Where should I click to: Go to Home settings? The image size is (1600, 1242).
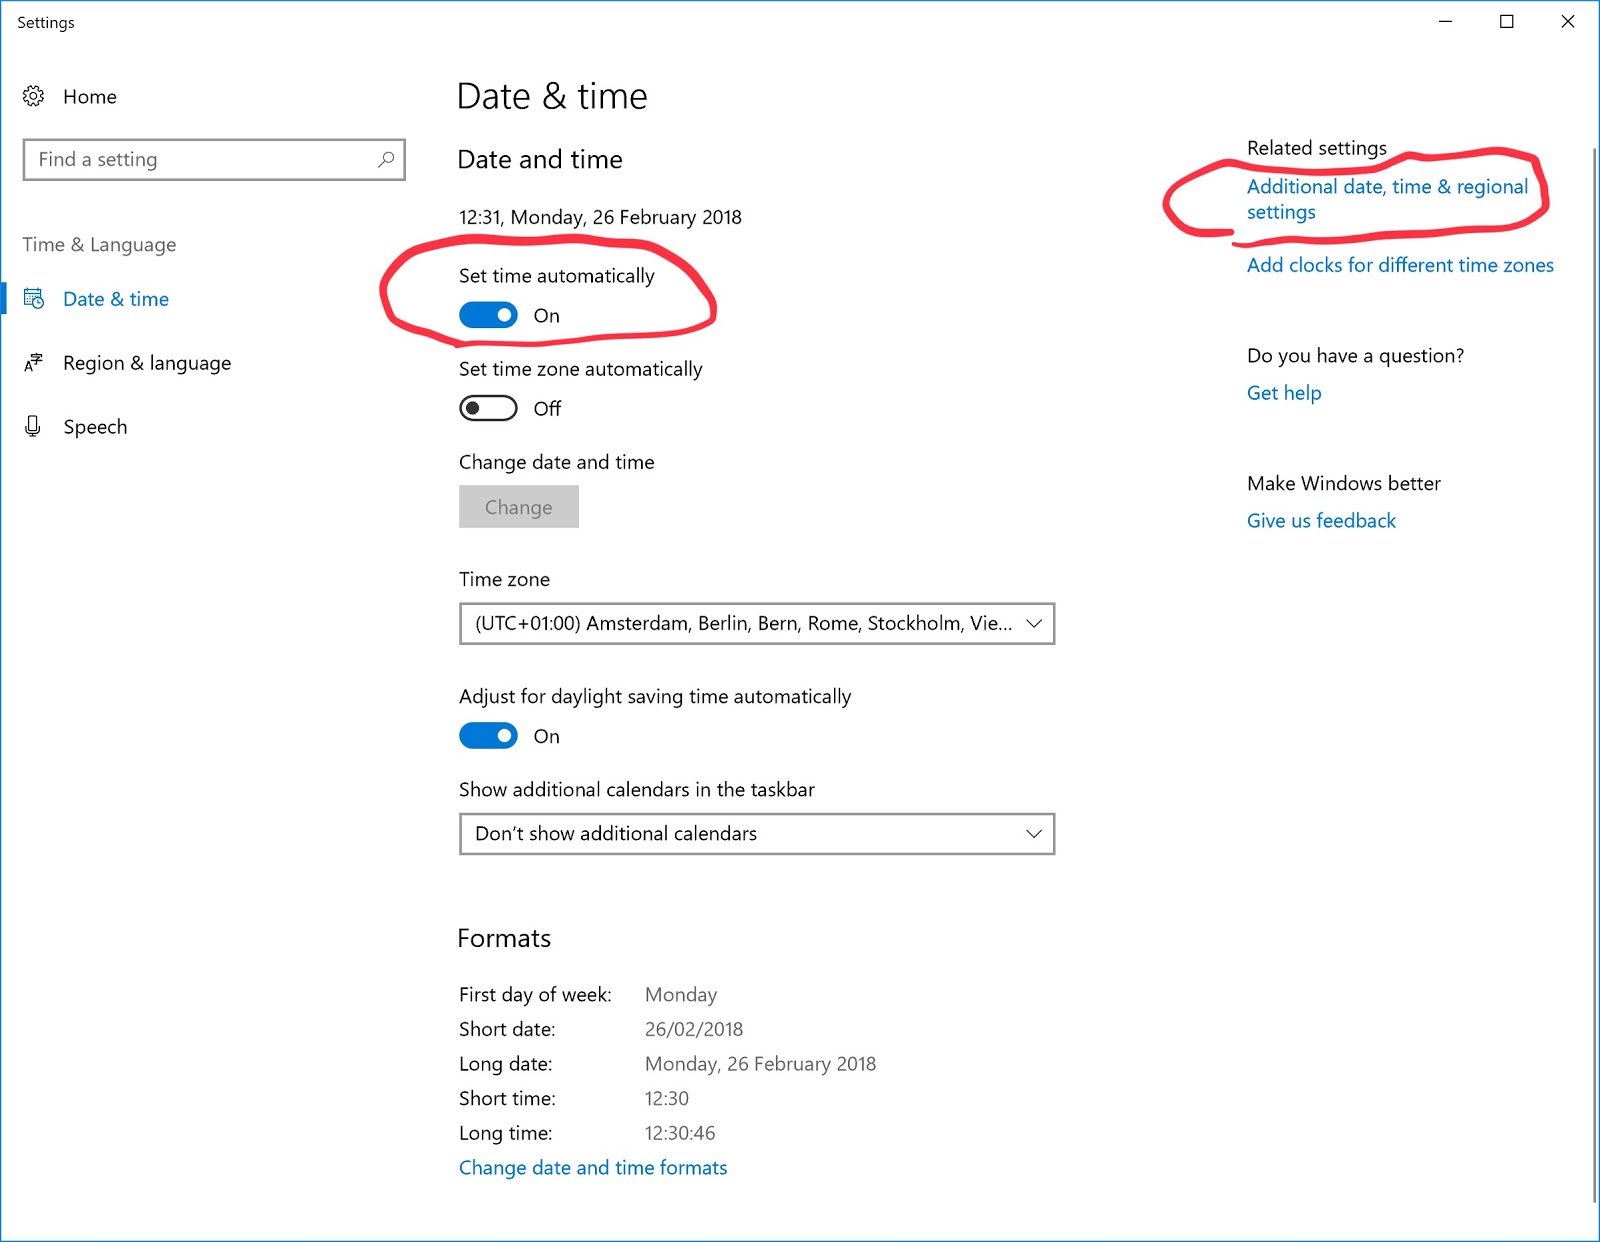pos(90,97)
